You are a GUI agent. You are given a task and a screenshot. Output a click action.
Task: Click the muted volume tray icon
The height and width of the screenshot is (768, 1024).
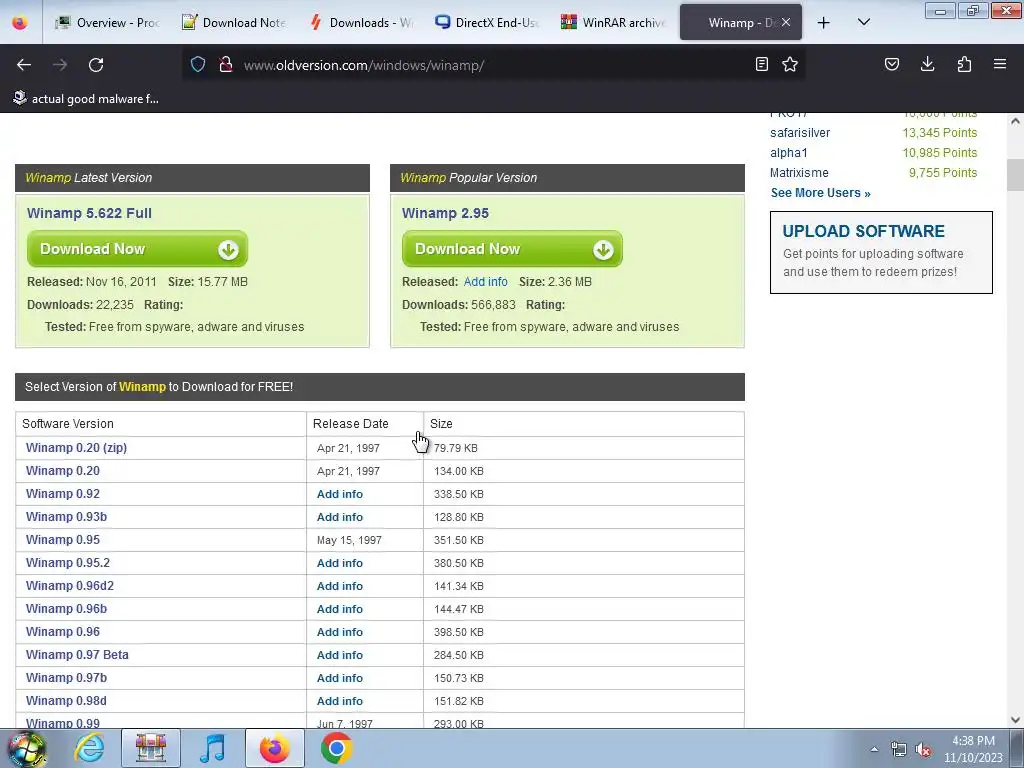(x=922, y=750)
